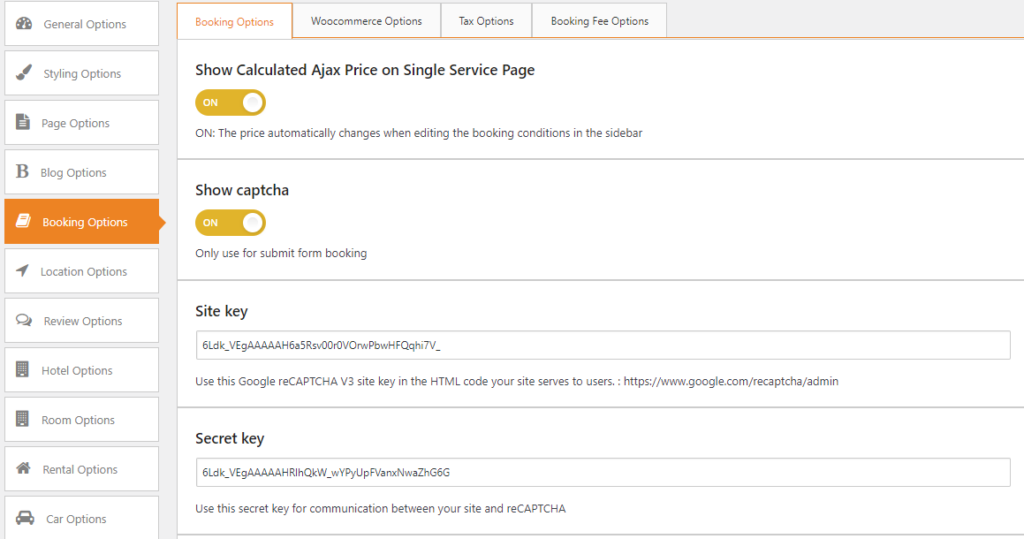1024x539 pixels.
Task: Select Booking Options in the sidebar
Action: 82,222
